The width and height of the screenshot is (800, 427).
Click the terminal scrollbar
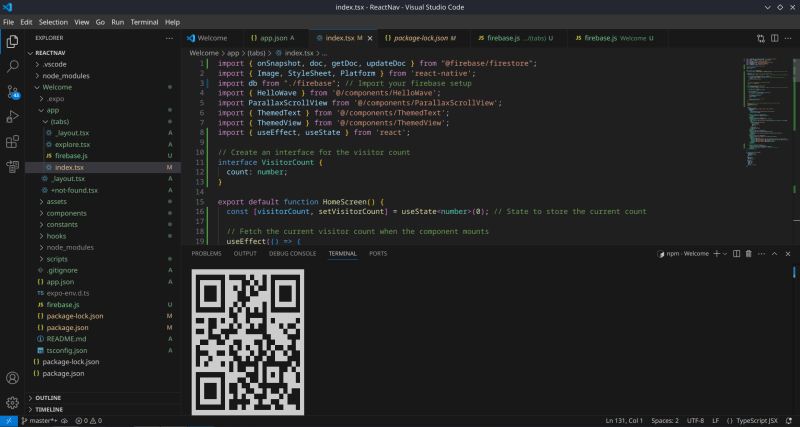[794, 272]
